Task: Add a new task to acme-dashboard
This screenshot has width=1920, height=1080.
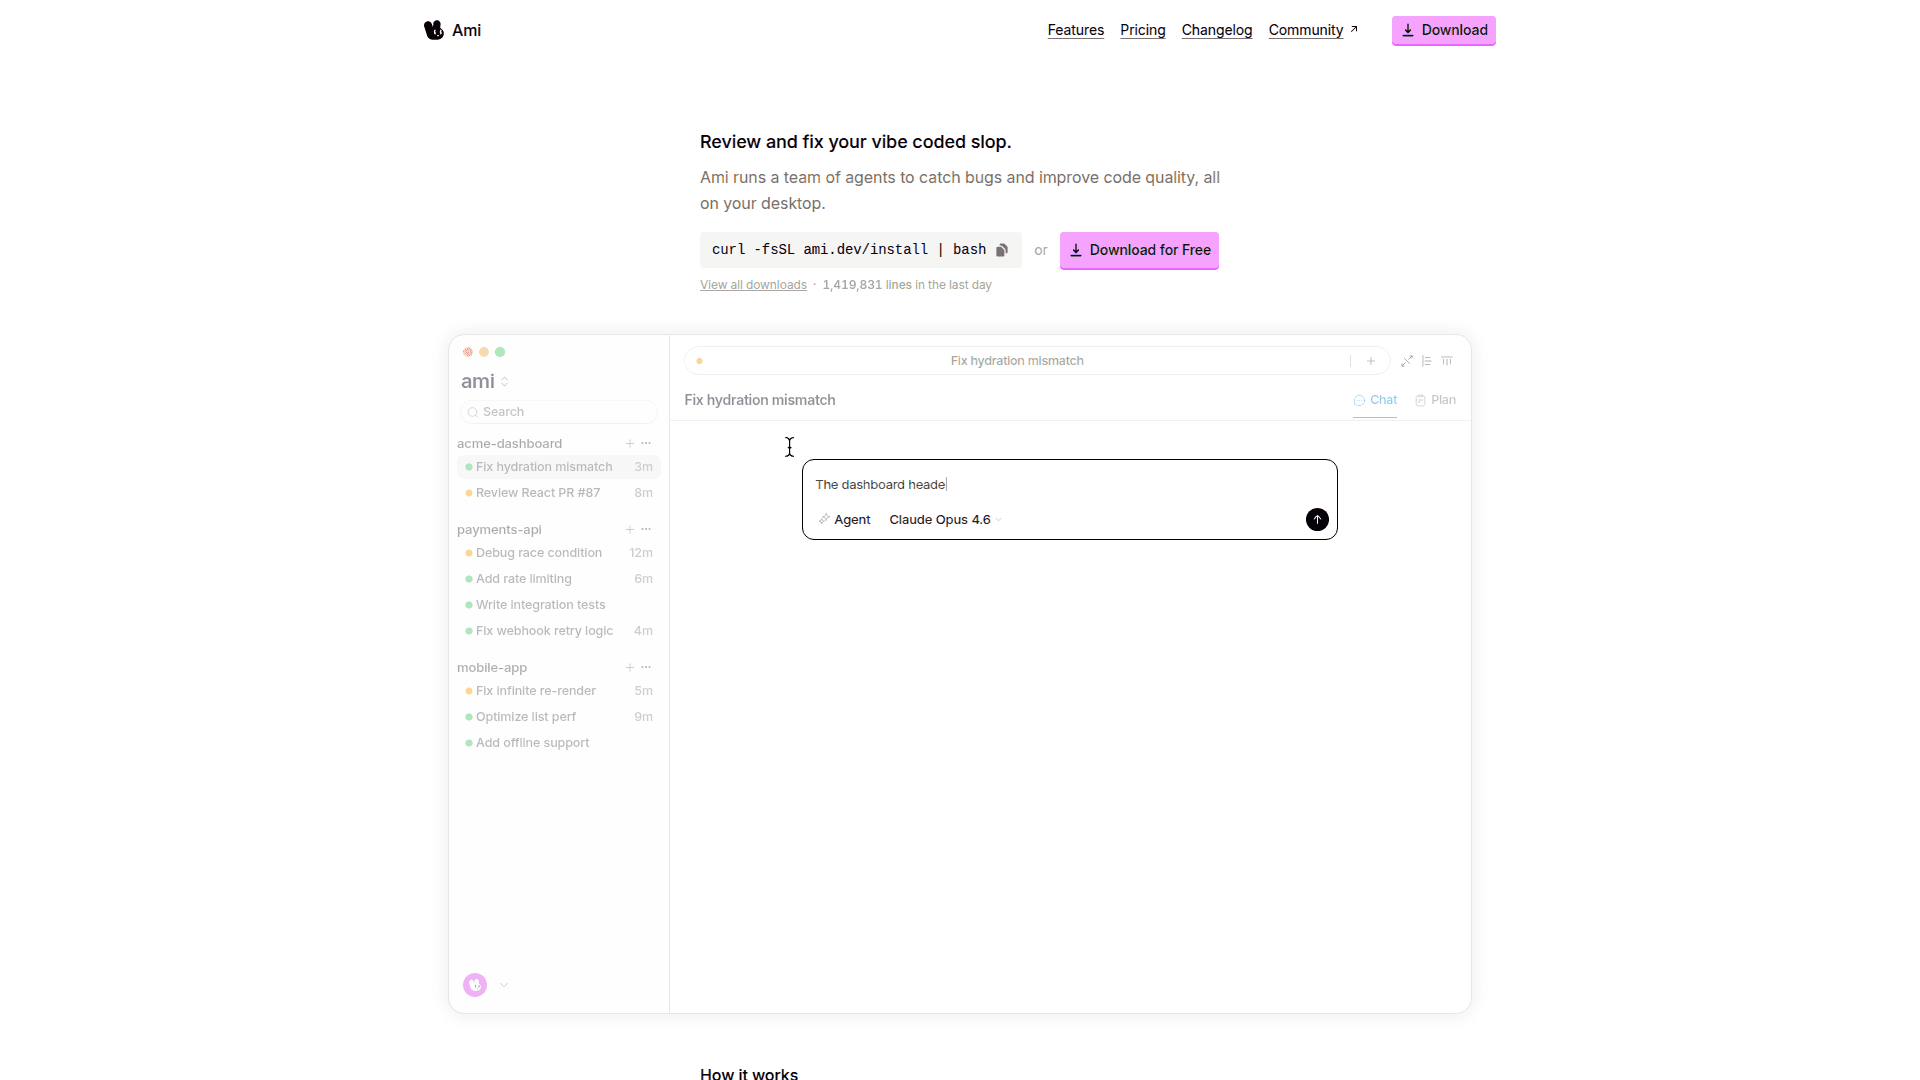Action: [630, 444]
